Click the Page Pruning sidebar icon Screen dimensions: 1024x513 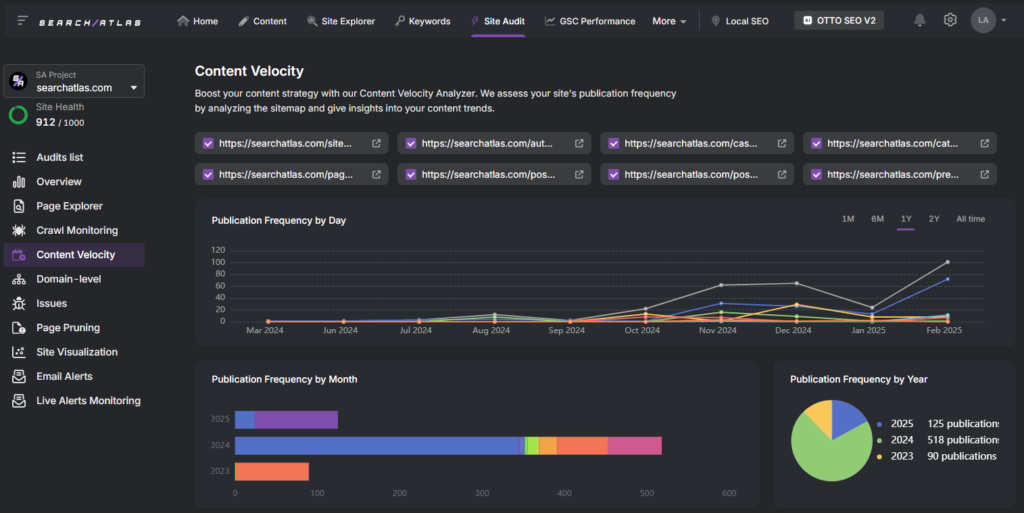[x=19, y=328]
